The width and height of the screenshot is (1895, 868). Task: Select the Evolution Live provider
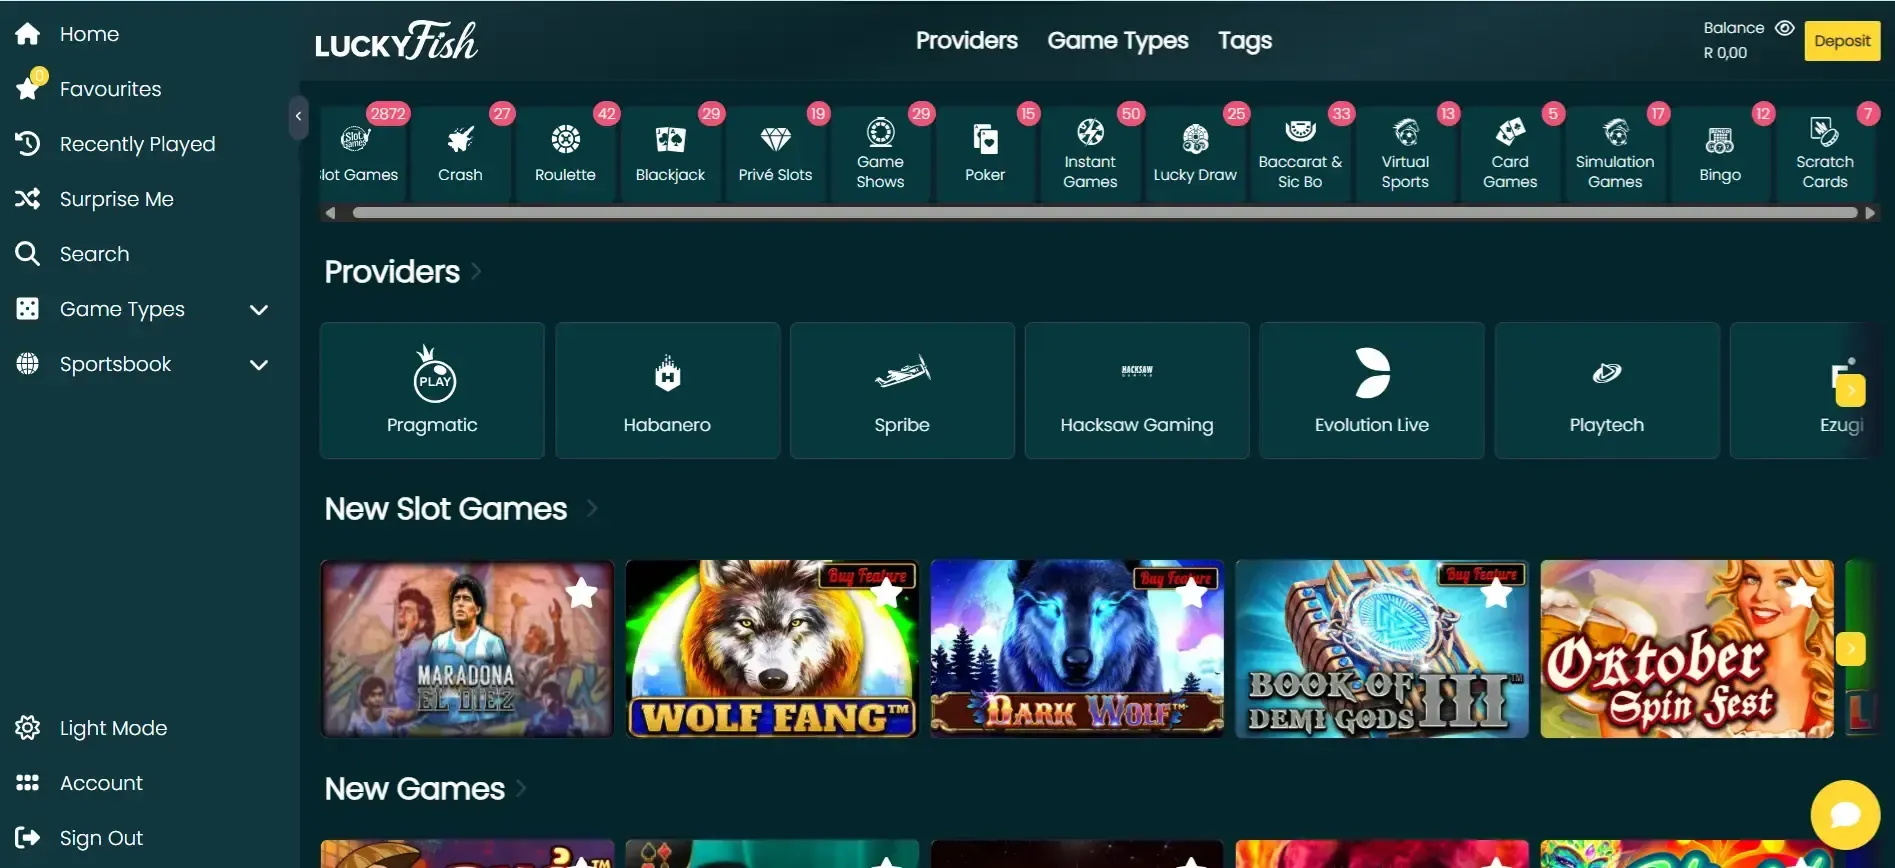pyautogui.click(x=1372, y=390)
